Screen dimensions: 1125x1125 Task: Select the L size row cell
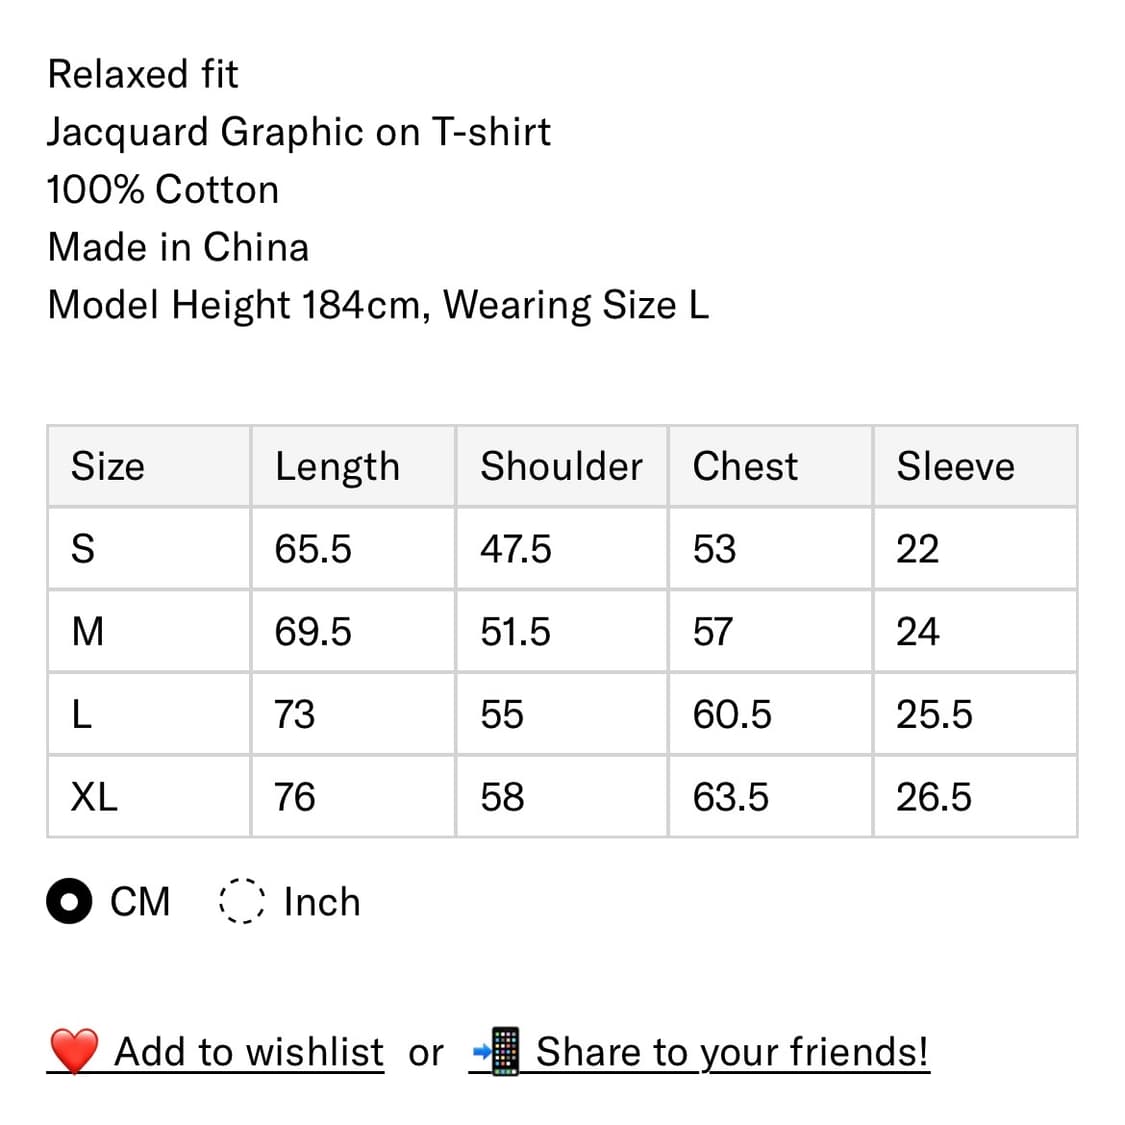pyautogui.click(x=149, y=714)
